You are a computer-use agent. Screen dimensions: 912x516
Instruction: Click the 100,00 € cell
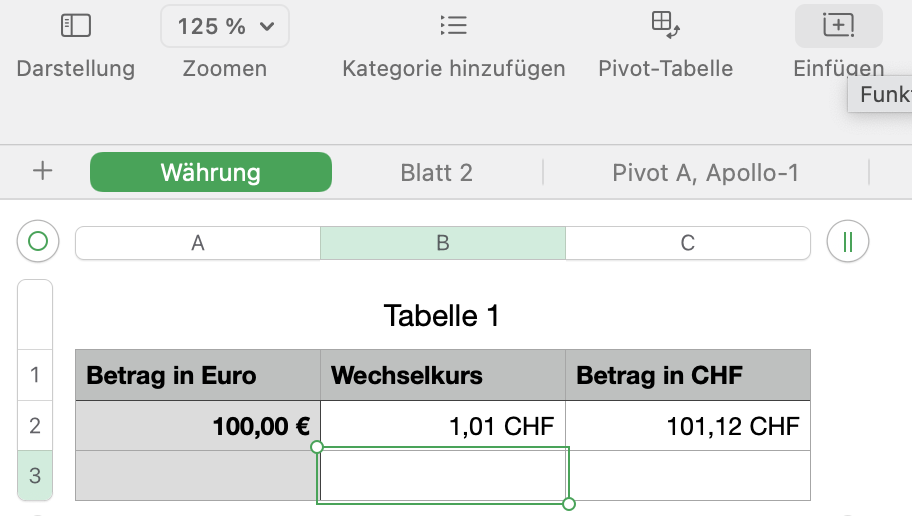(x=198, y=427)
